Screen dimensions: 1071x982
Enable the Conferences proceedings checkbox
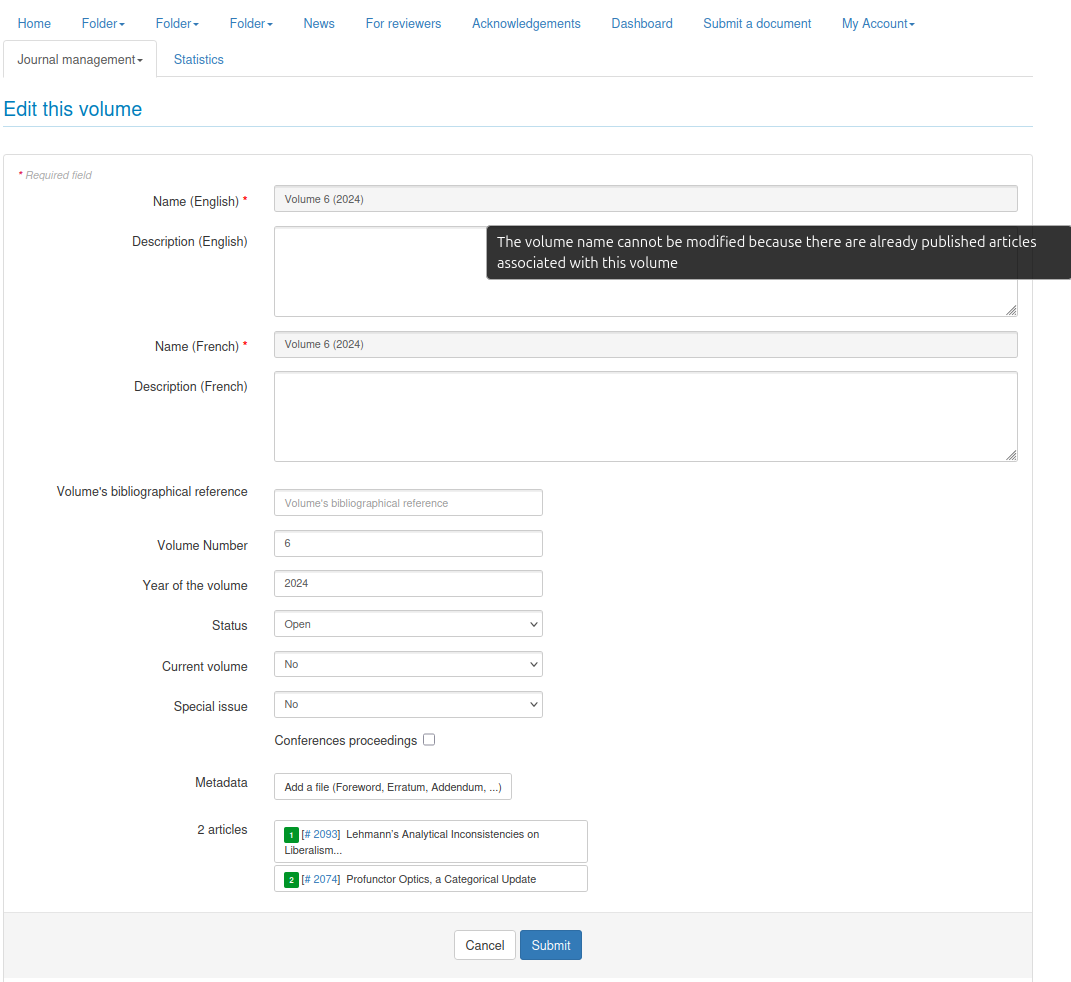pos(429,740)
